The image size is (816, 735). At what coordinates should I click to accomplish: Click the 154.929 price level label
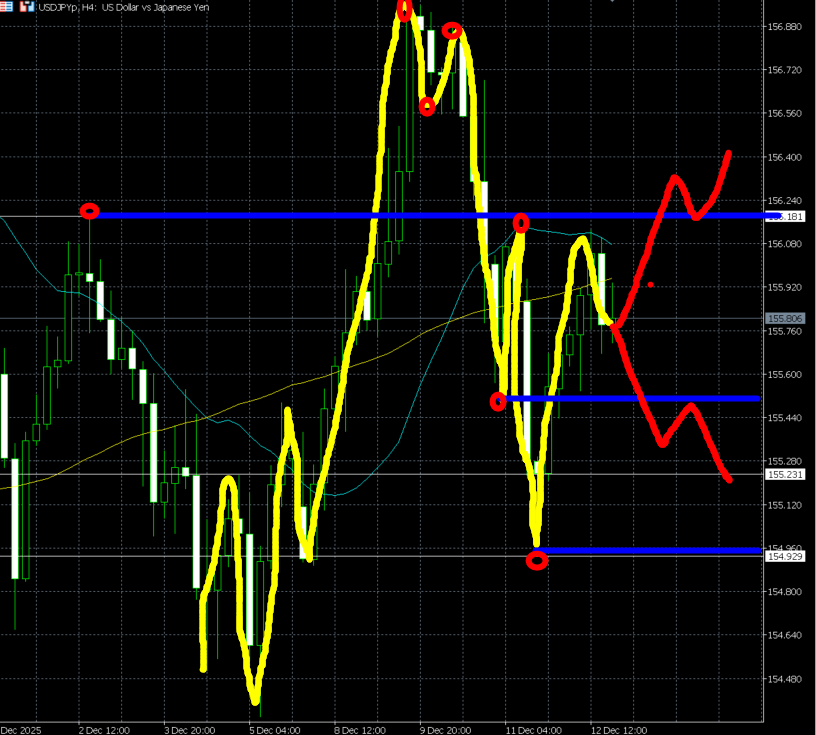(785, 556)
